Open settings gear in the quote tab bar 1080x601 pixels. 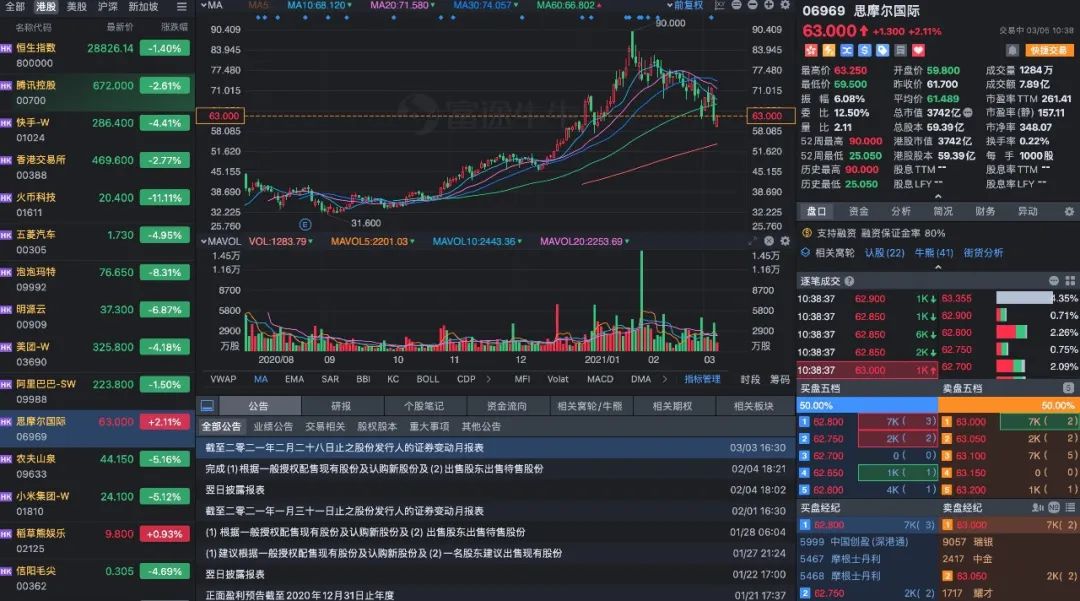1069,211
